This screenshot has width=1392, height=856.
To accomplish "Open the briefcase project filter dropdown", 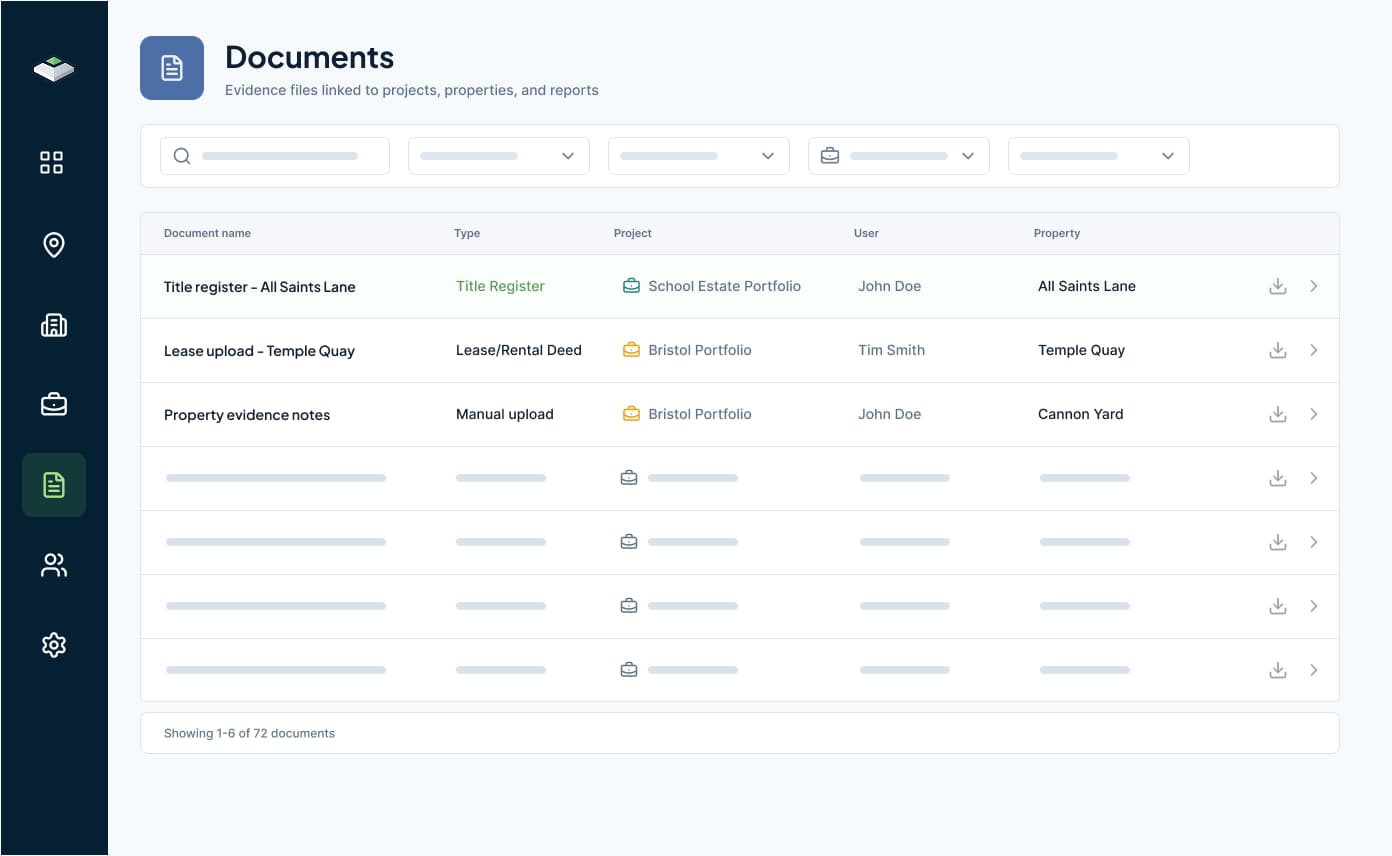I will click(x=899, y=156).
